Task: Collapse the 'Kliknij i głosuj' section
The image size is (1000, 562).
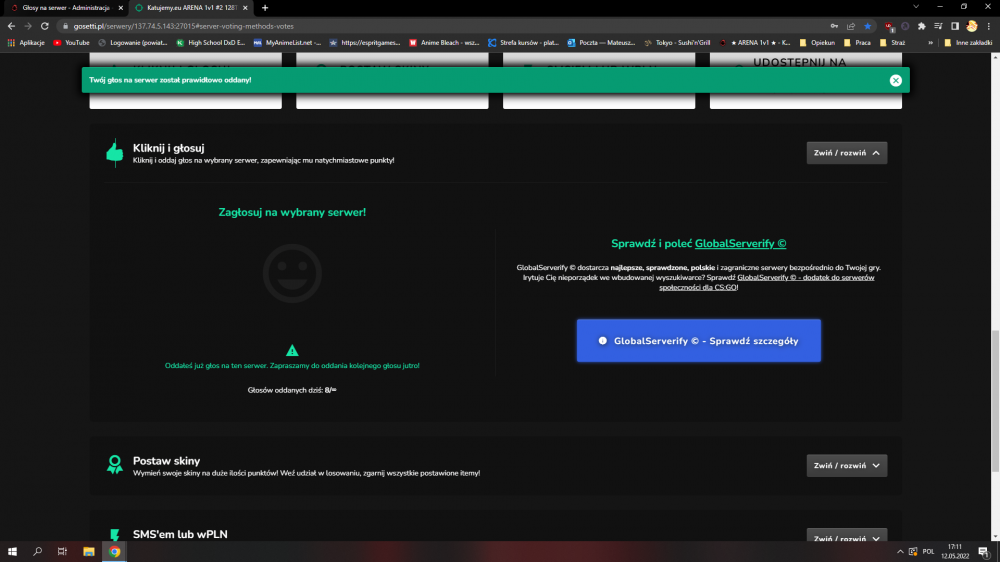Action: pos(846,153)
